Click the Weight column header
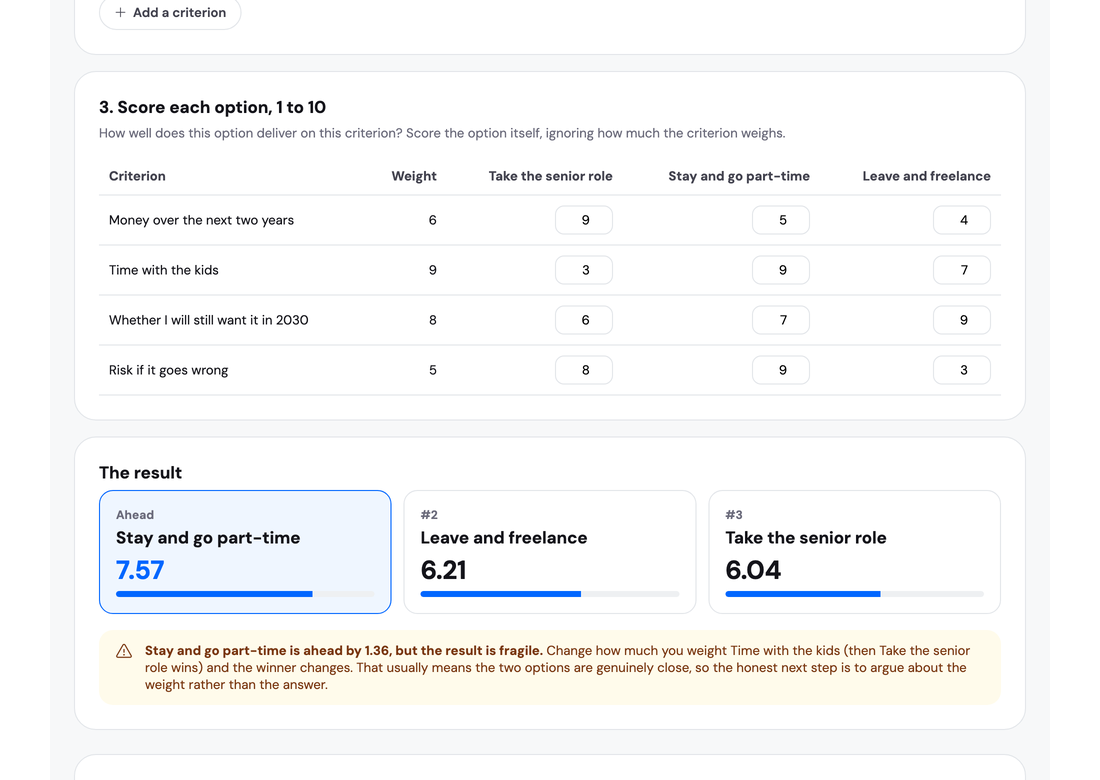 [414, 176]
